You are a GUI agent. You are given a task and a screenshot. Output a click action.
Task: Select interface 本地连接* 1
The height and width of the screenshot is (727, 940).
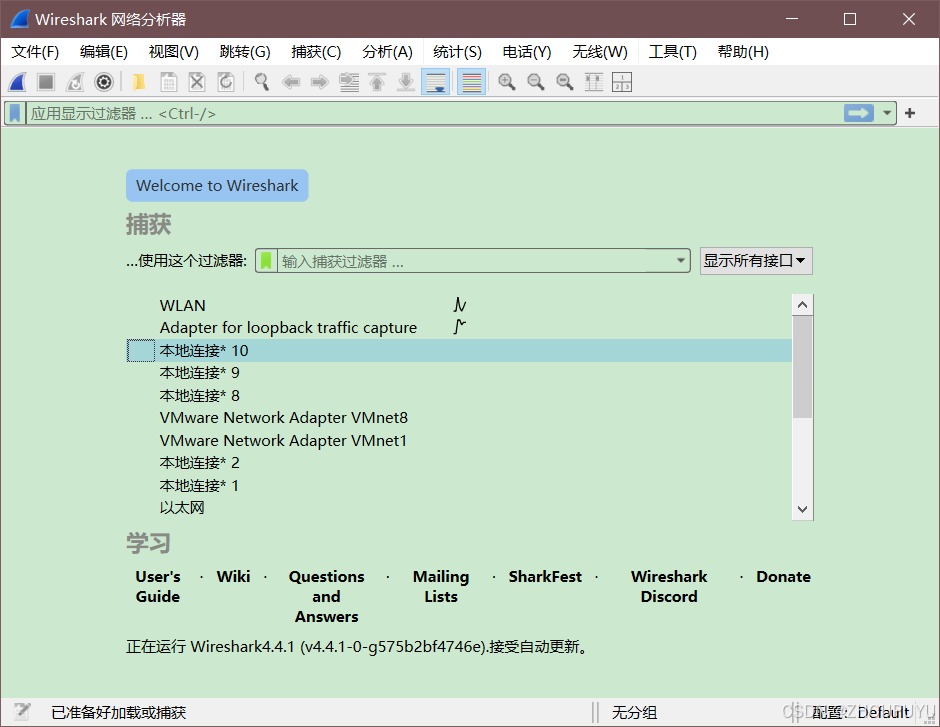pos(459,485)
